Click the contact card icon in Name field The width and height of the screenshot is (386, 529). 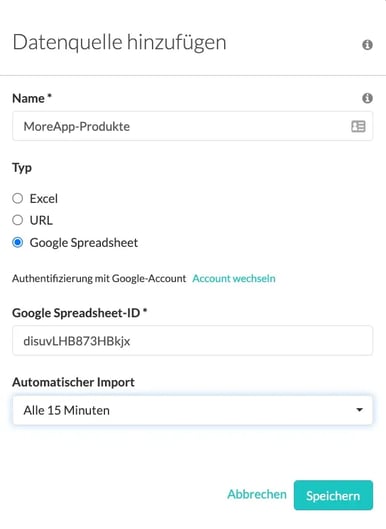(358, 127)
